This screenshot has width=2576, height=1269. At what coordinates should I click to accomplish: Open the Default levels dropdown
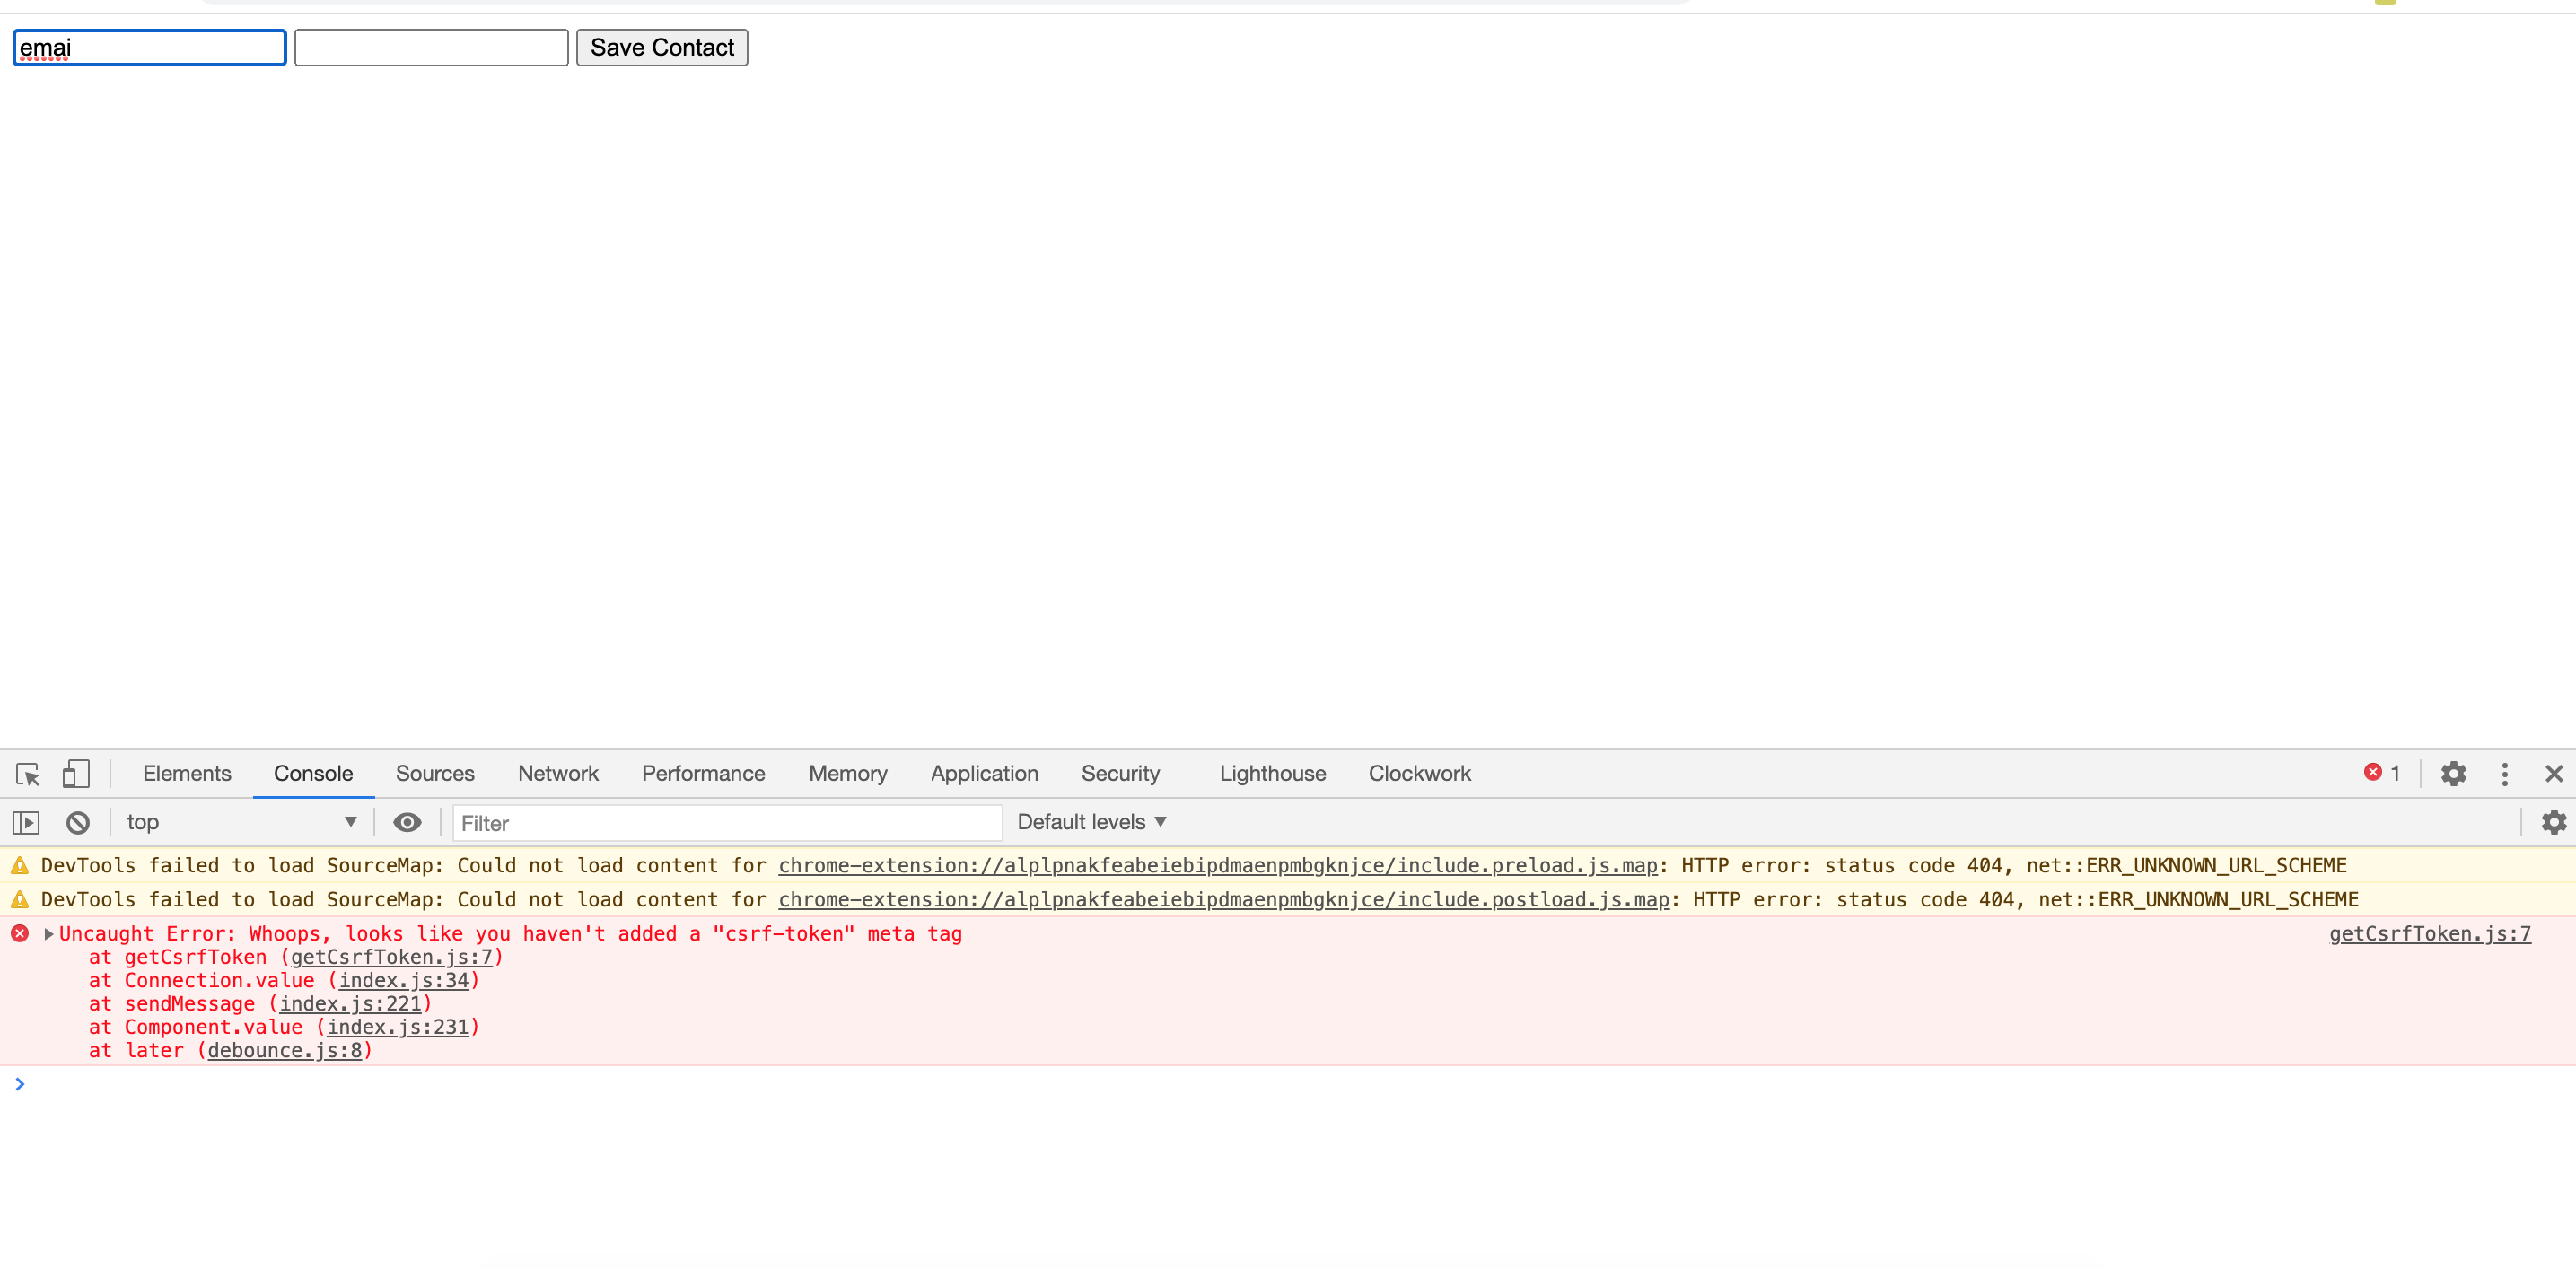click(1092, 822)
